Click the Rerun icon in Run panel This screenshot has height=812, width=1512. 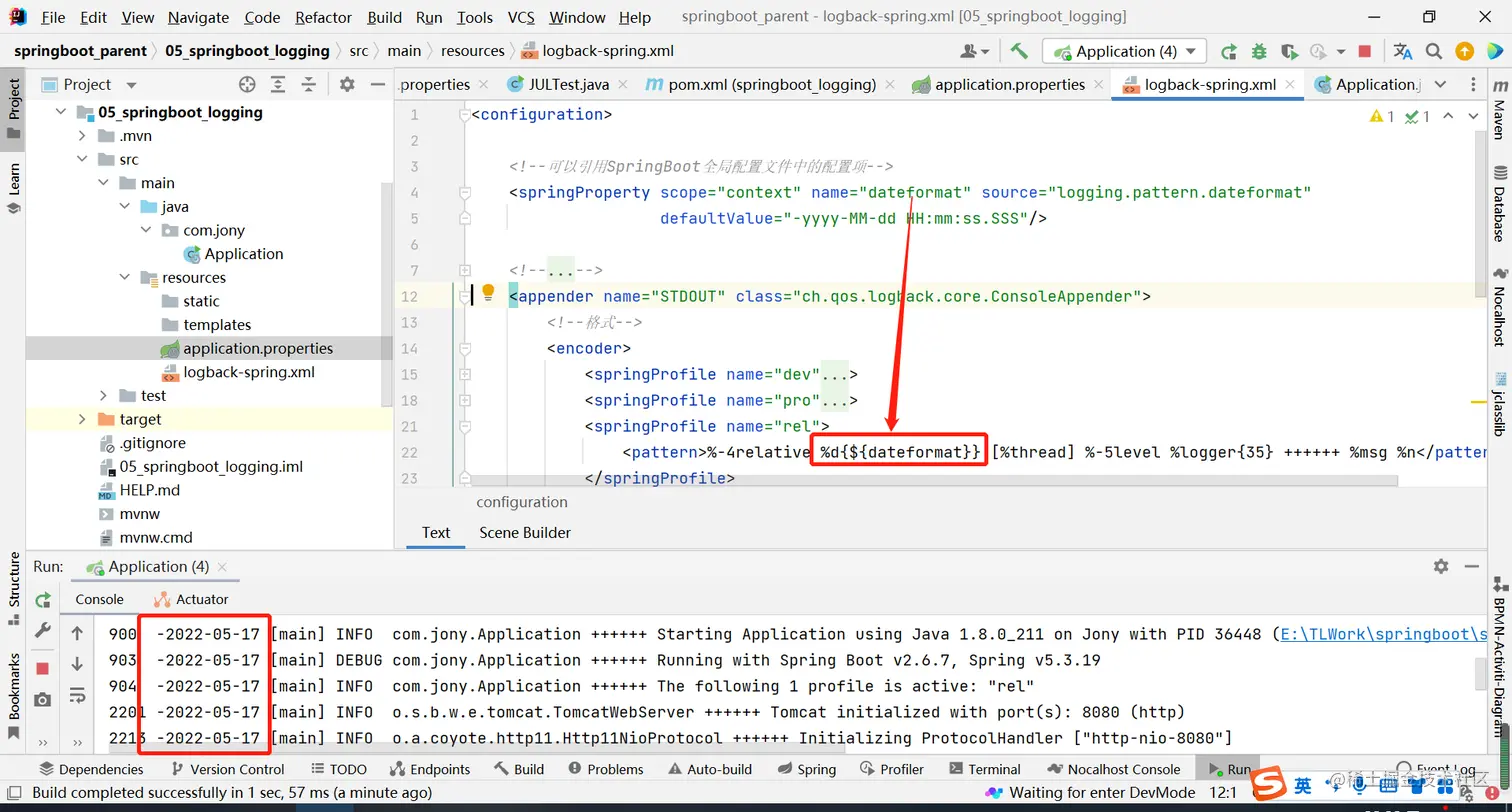click(42, 600)
